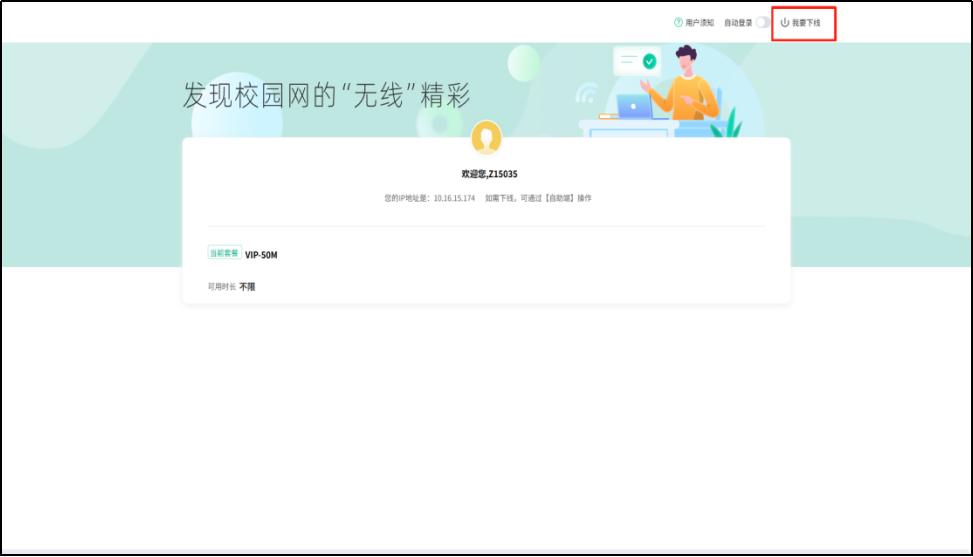The height and width of the screenshot is (557, 973).
Task: Click the welcome text 欢迎您,Z15035
Action: 489,174
